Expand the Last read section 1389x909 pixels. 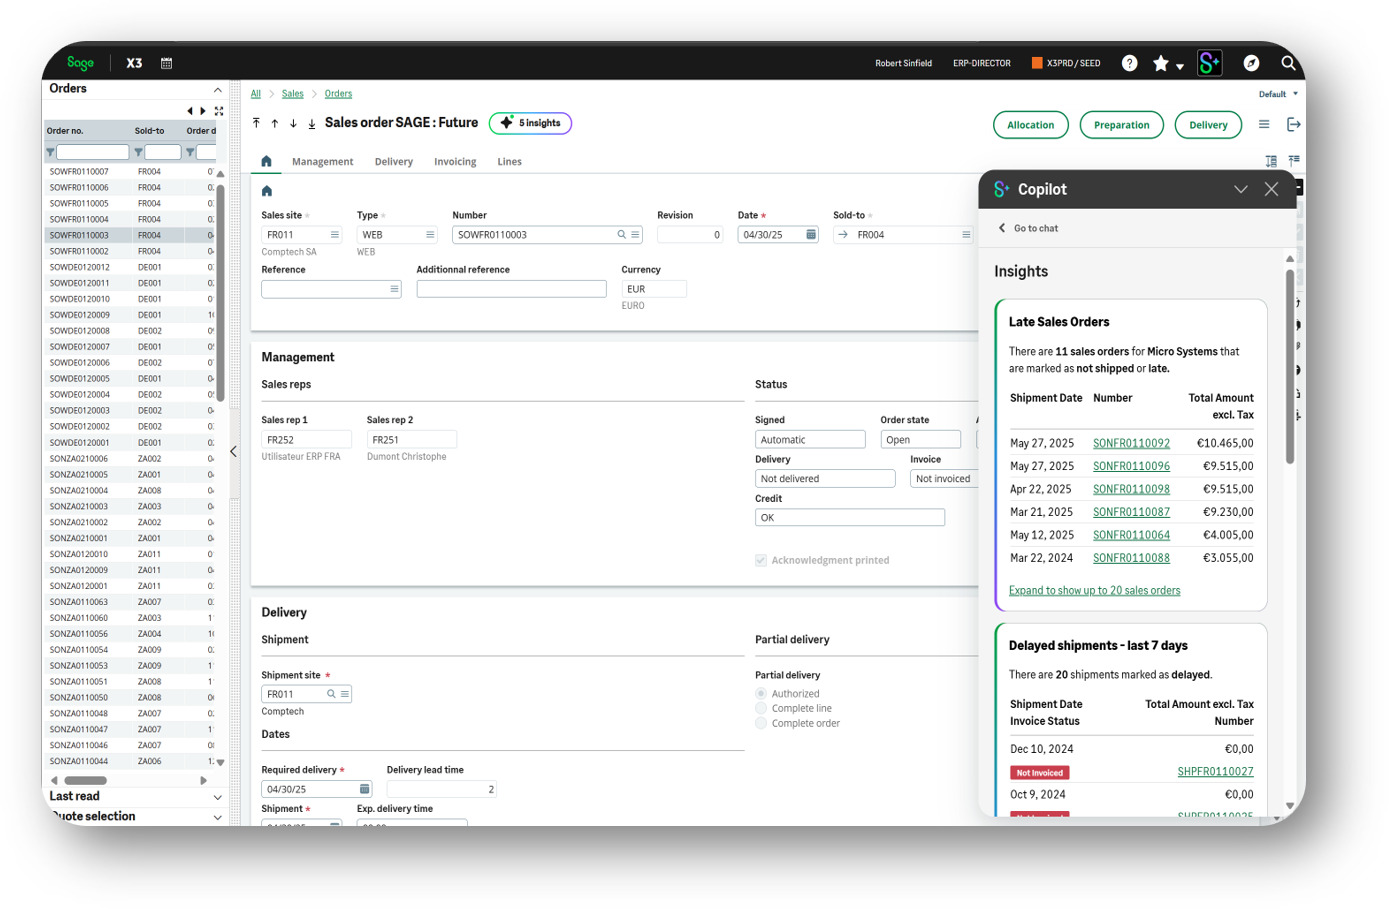tap(217, 797)
